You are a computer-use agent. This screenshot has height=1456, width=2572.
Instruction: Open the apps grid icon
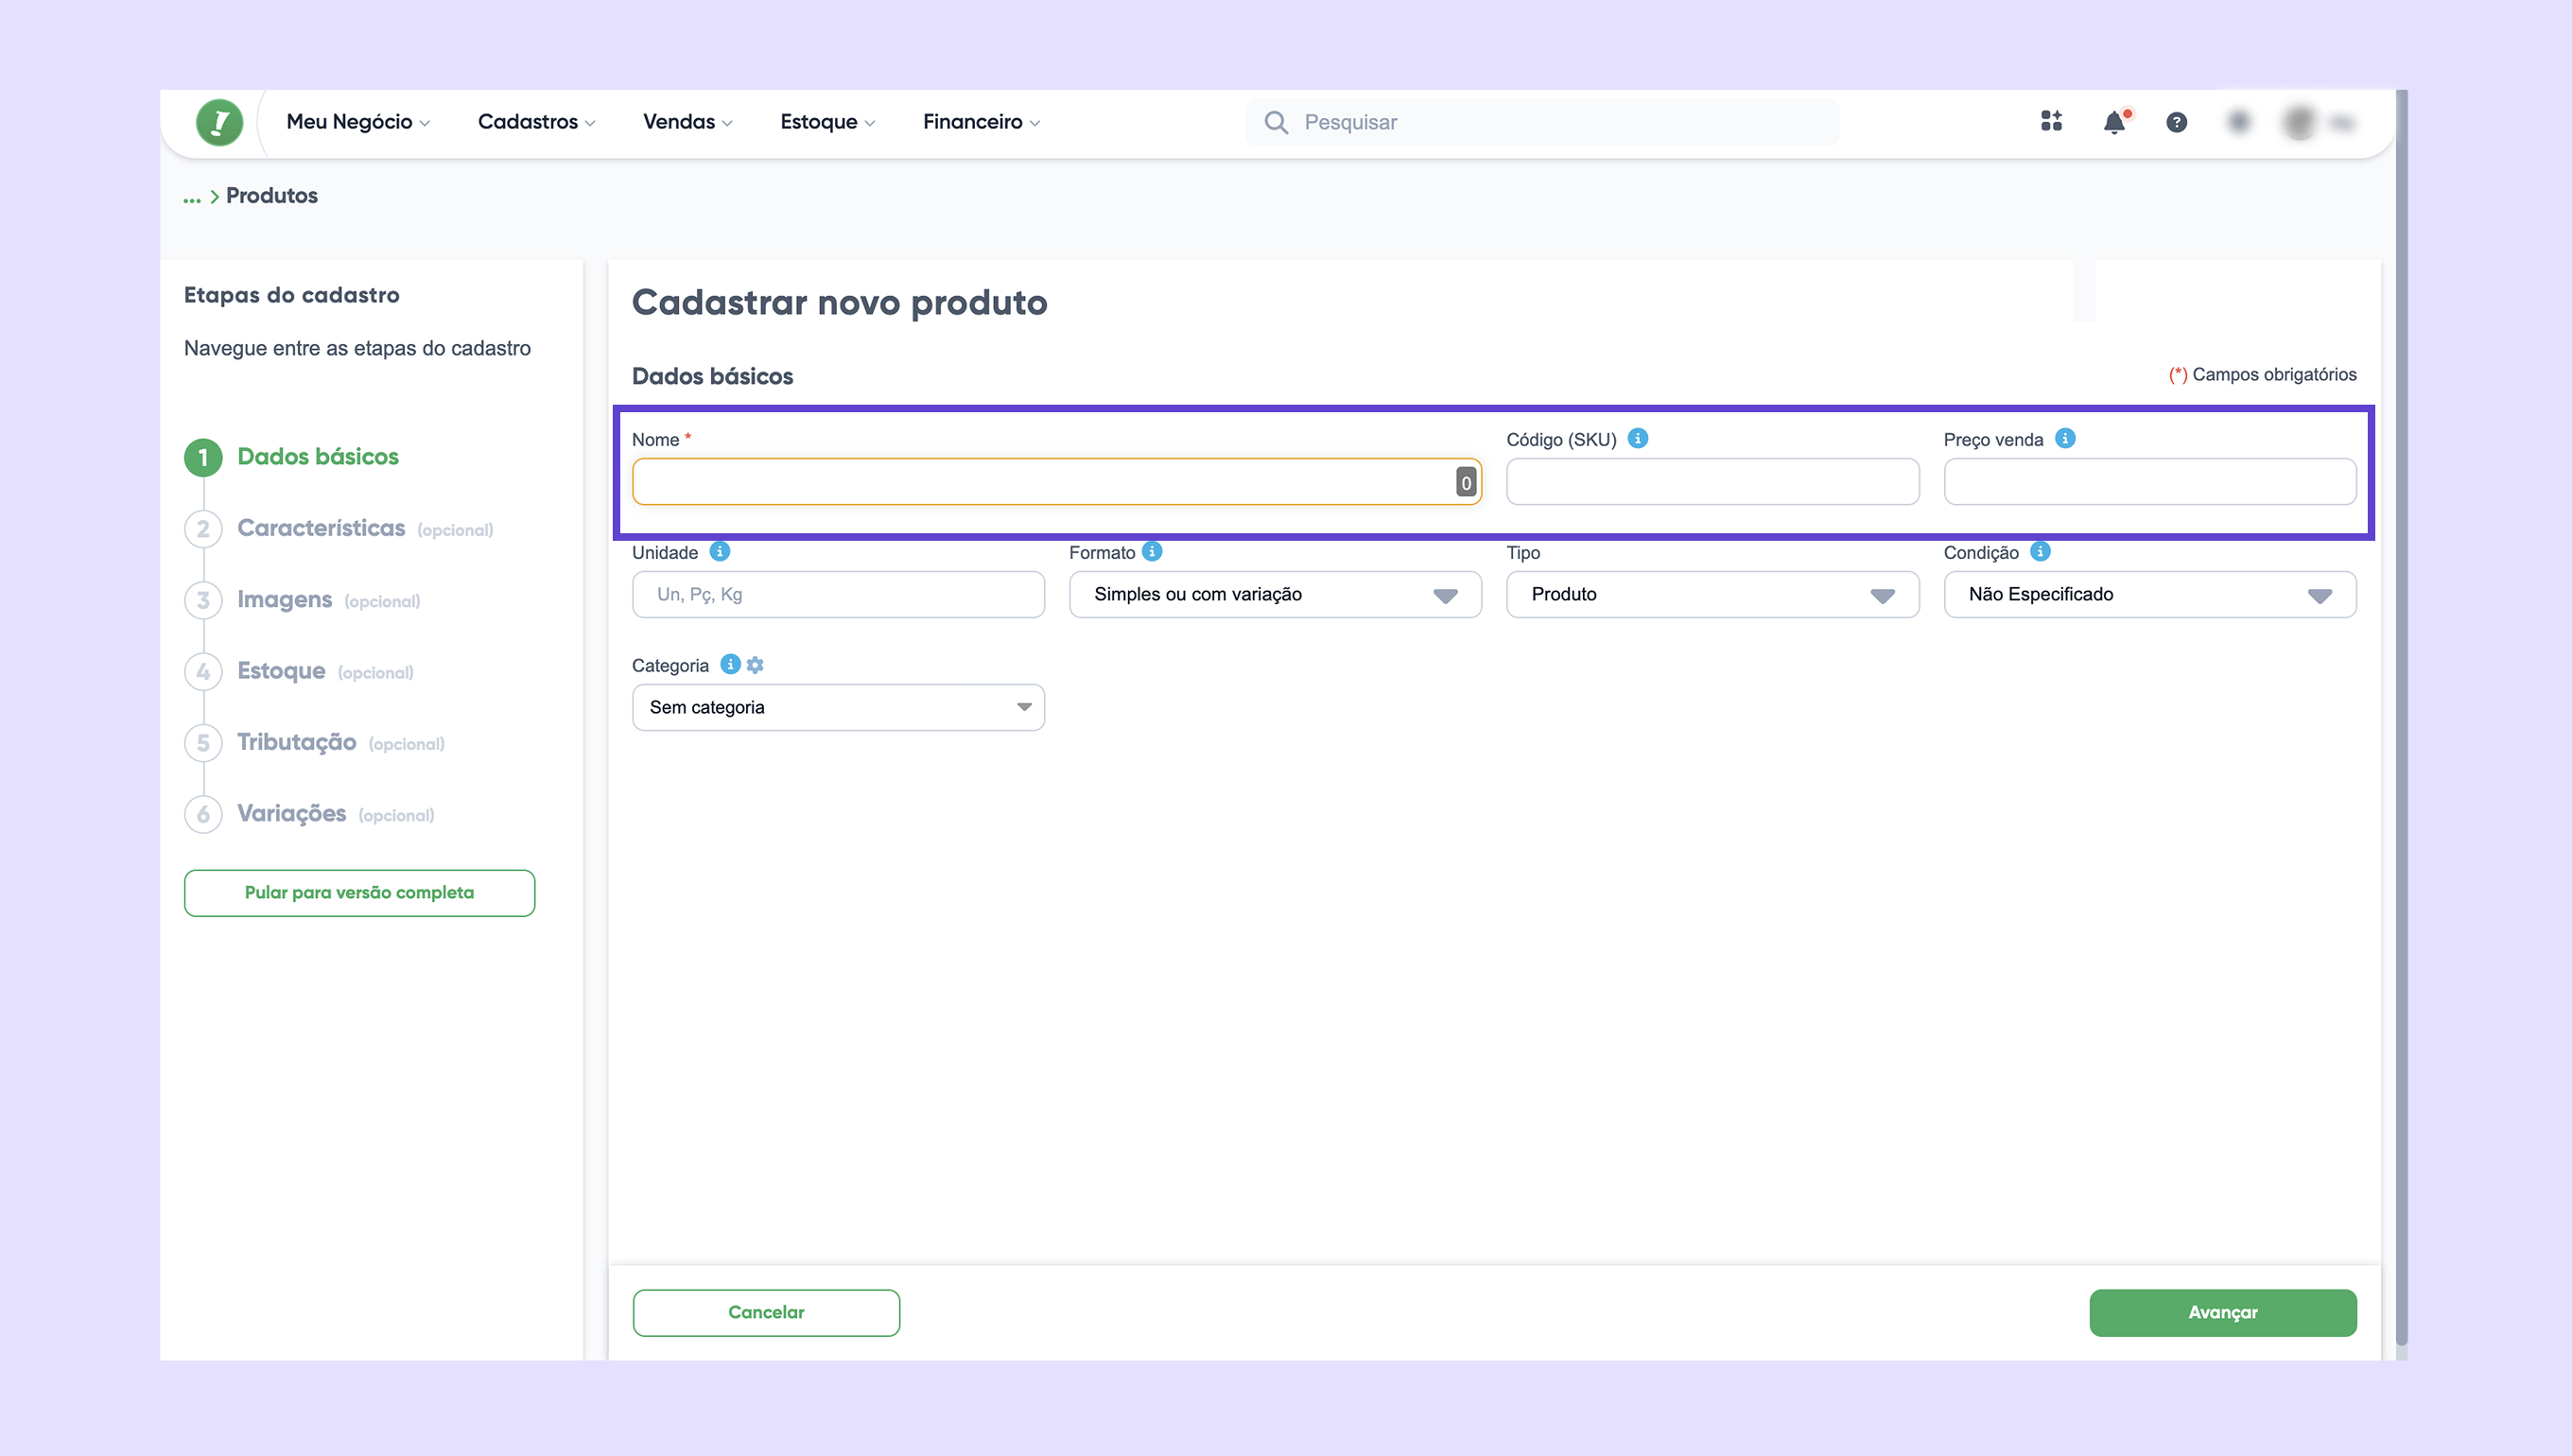pyautogui.click(x=2051, y=122)
